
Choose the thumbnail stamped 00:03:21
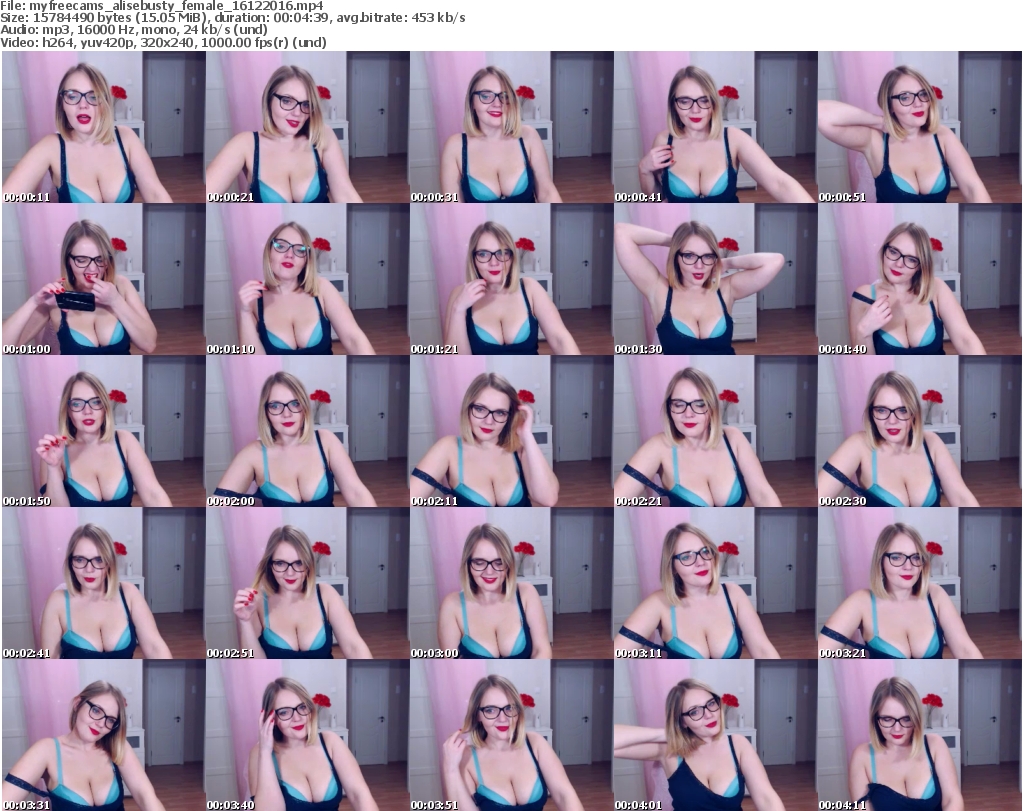click(920, 584)
